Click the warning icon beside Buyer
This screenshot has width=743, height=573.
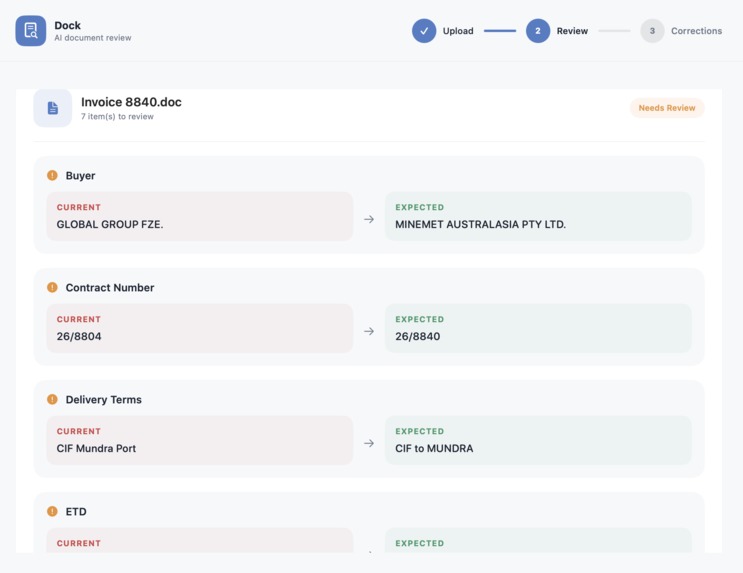[52, 175]
